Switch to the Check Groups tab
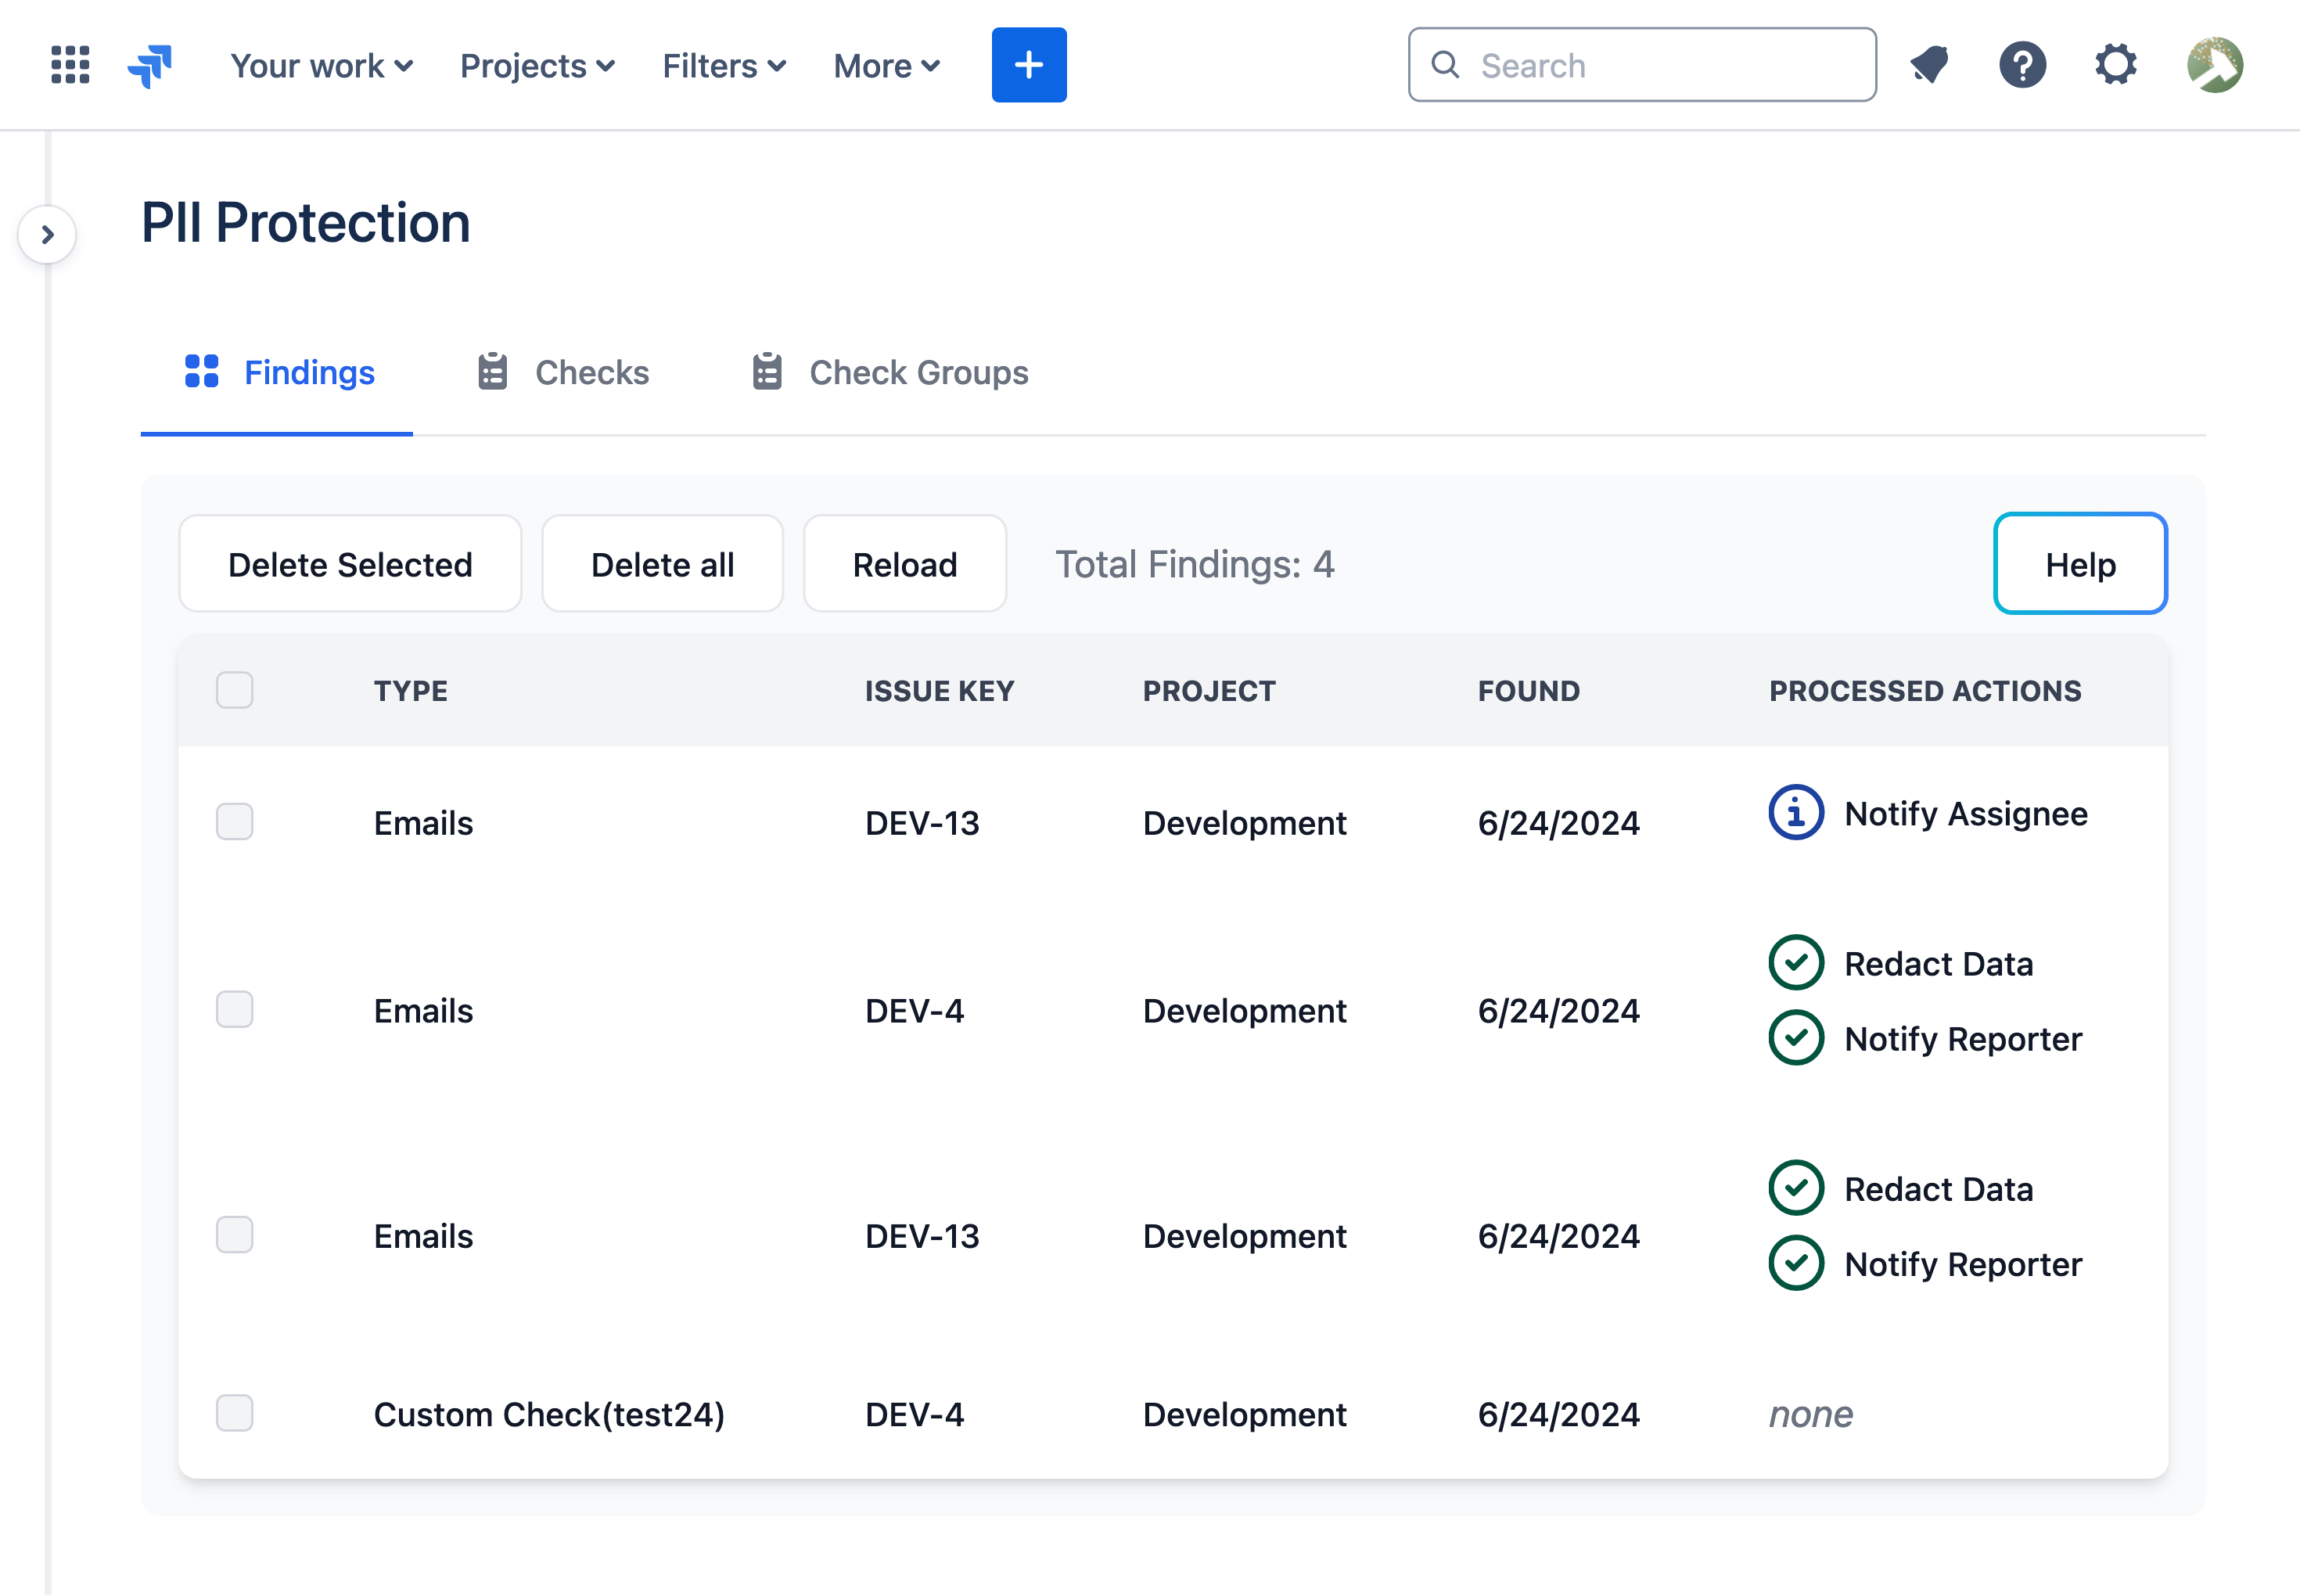Image resolution: width=2300 pixels, height=1596 pixels. (890, 372)
